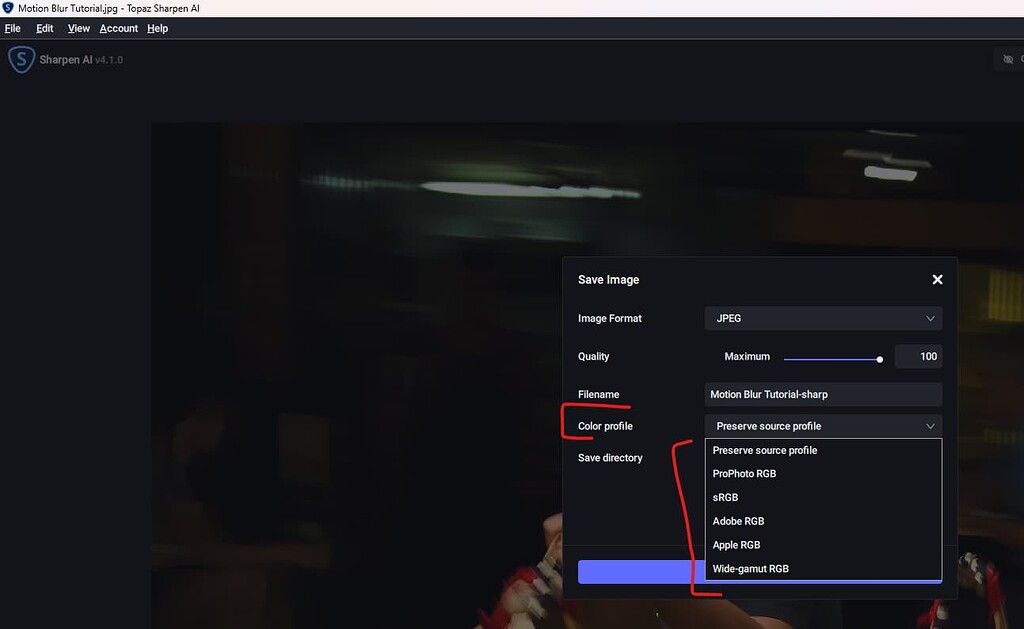Open the Account menu
This screenshot has width=1024, height=629.
(x=118, y=28)
